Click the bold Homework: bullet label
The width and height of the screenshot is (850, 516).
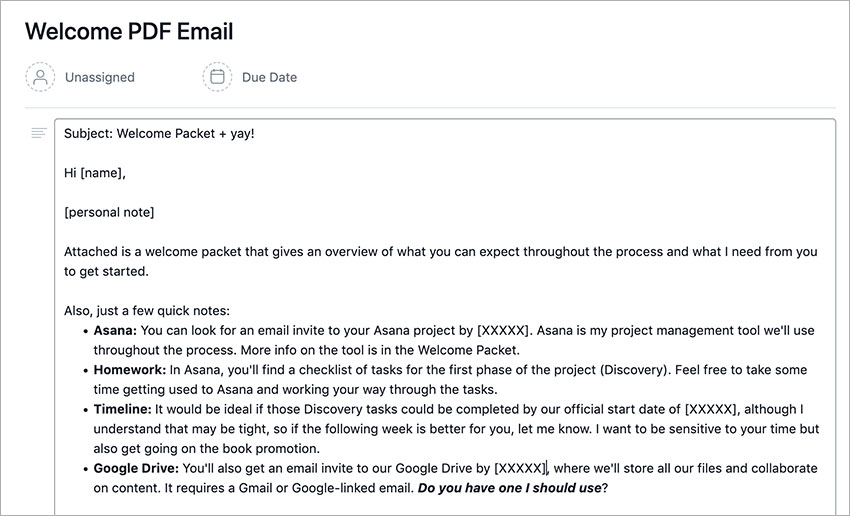coord(130,370)
